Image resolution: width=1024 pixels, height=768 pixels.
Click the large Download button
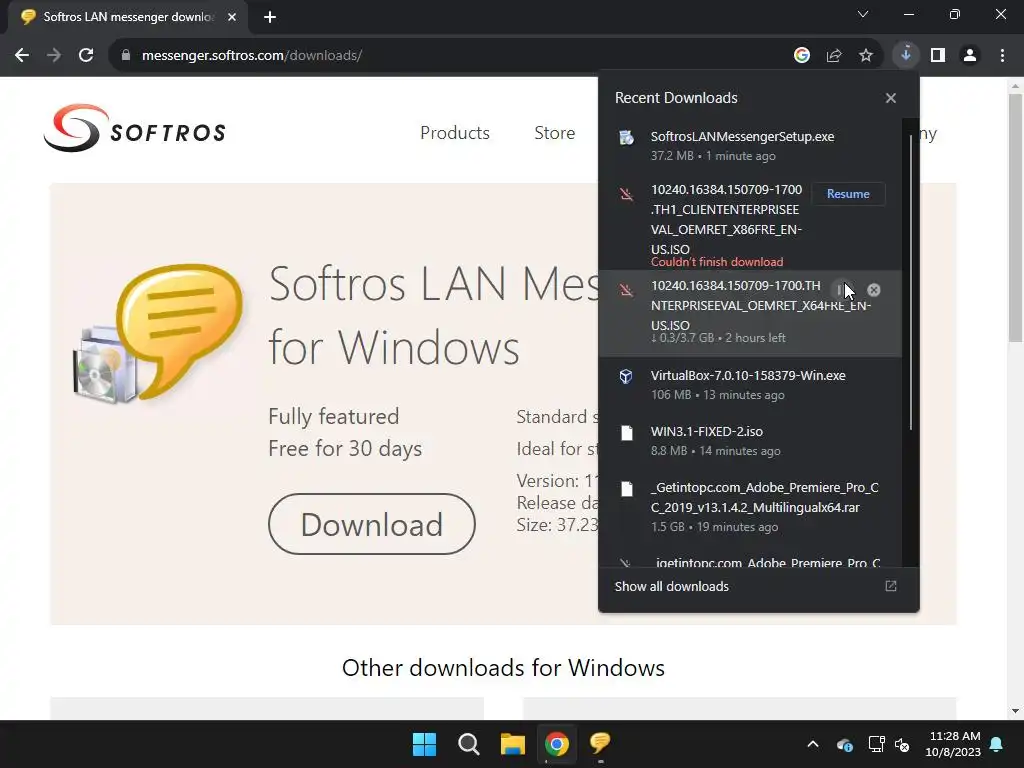(x=372, y=524)
